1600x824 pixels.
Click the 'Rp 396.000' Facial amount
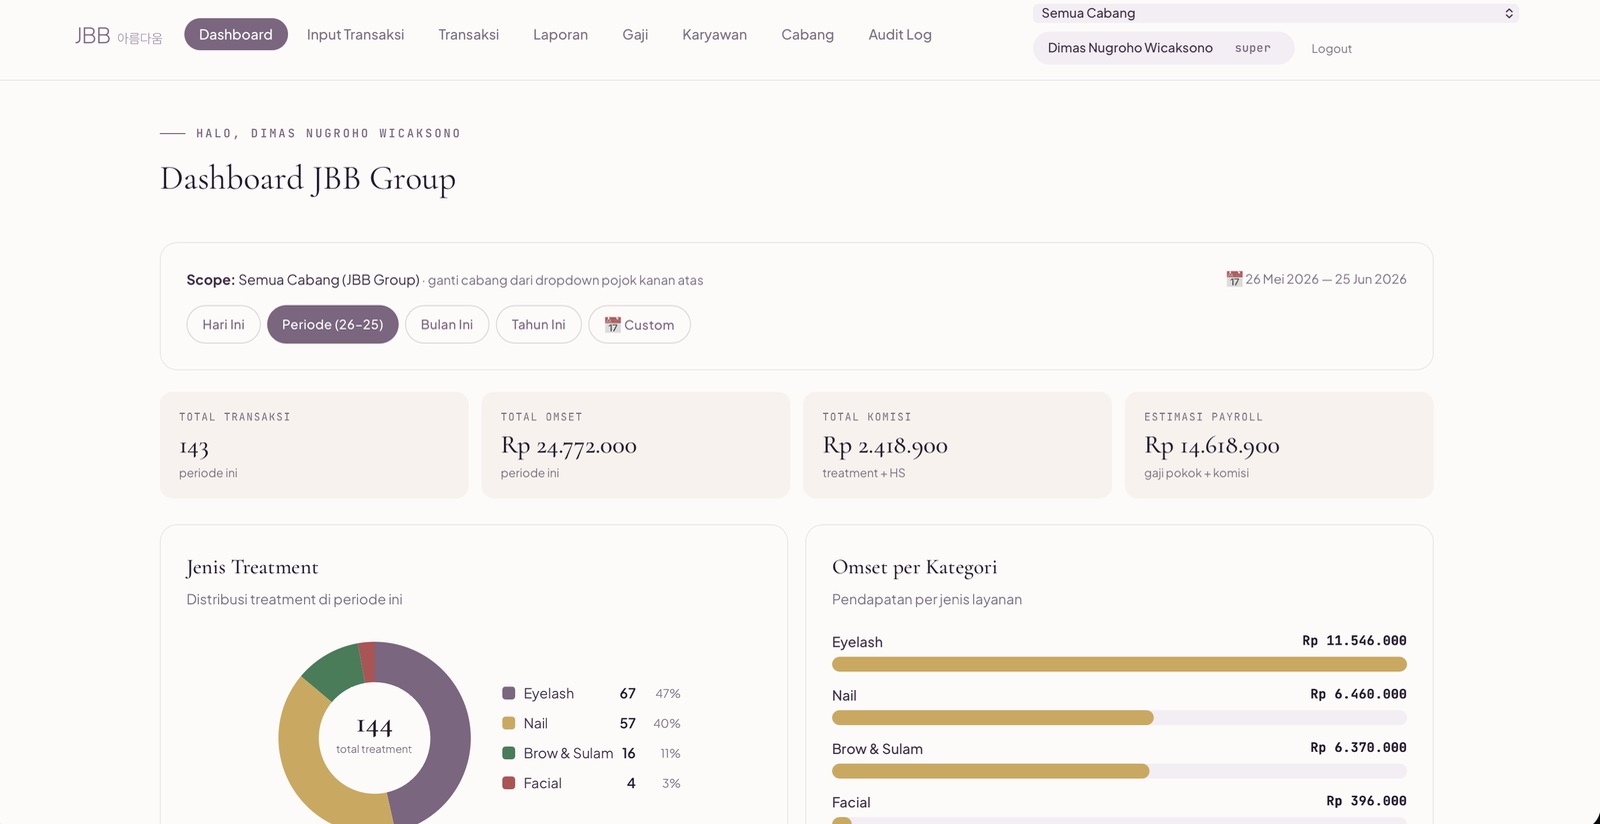pyautogui.click(x=1366, y=801)
